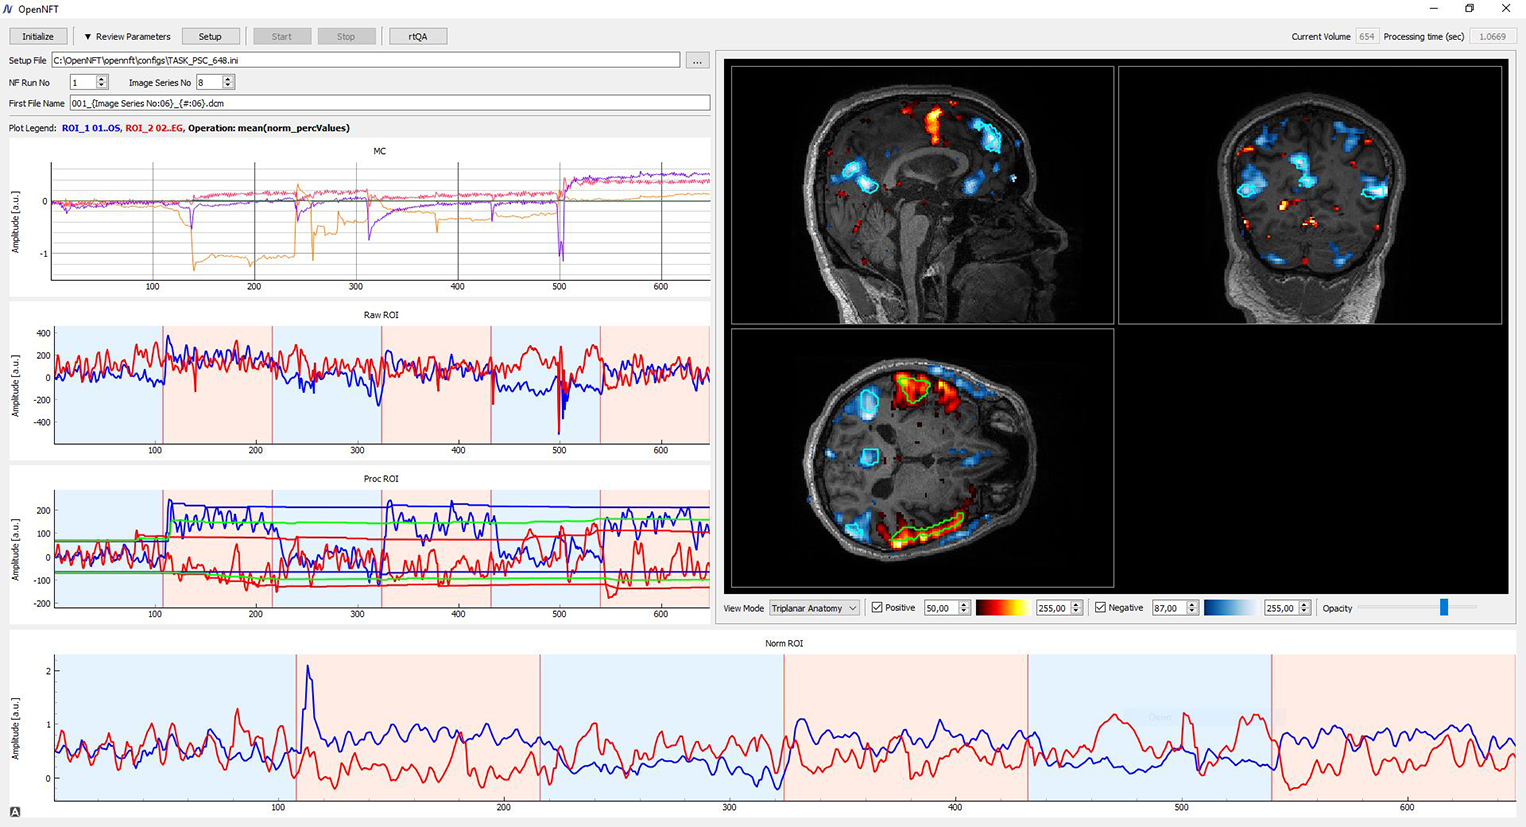Open the rtQA window

click(418, 37)
